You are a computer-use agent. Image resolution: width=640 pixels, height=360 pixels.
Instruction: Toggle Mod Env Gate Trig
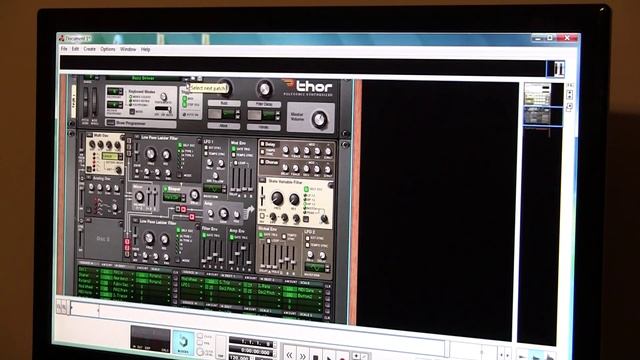pos(234,149)
